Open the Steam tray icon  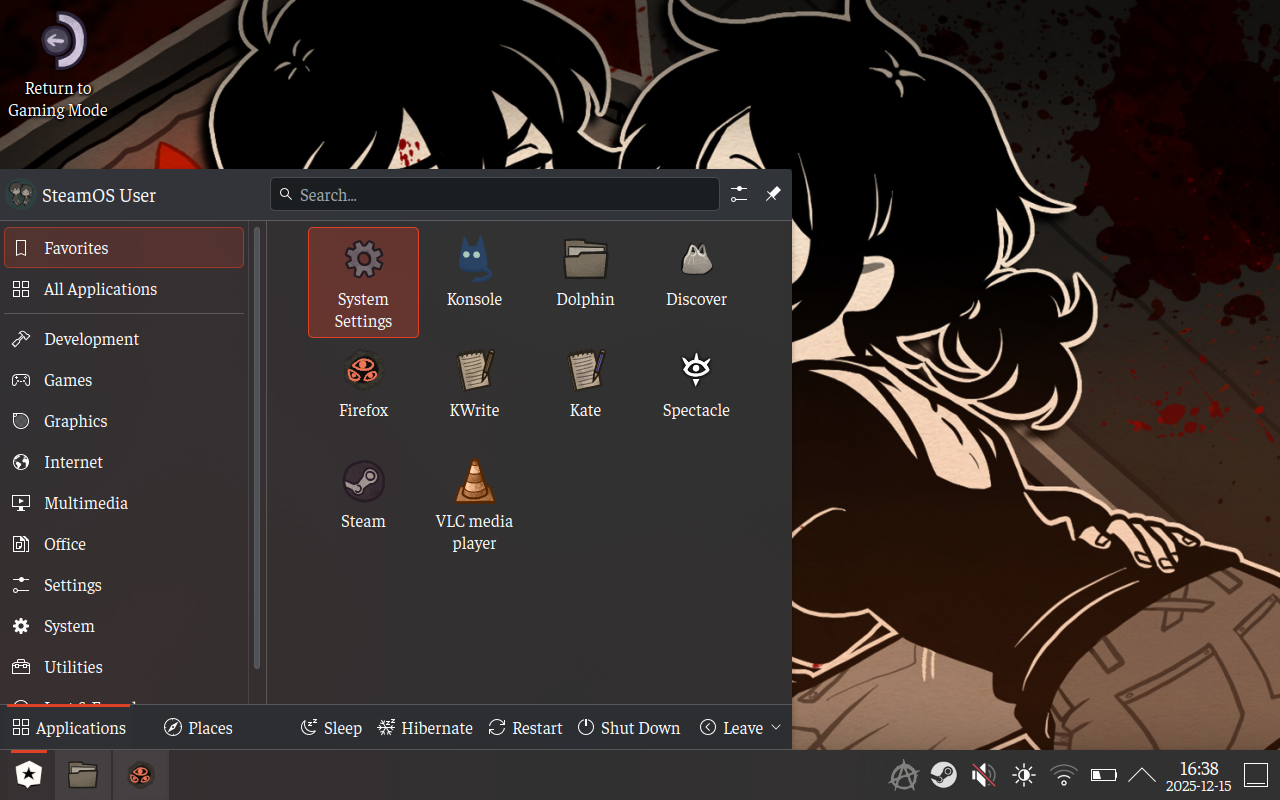point(943,775)
